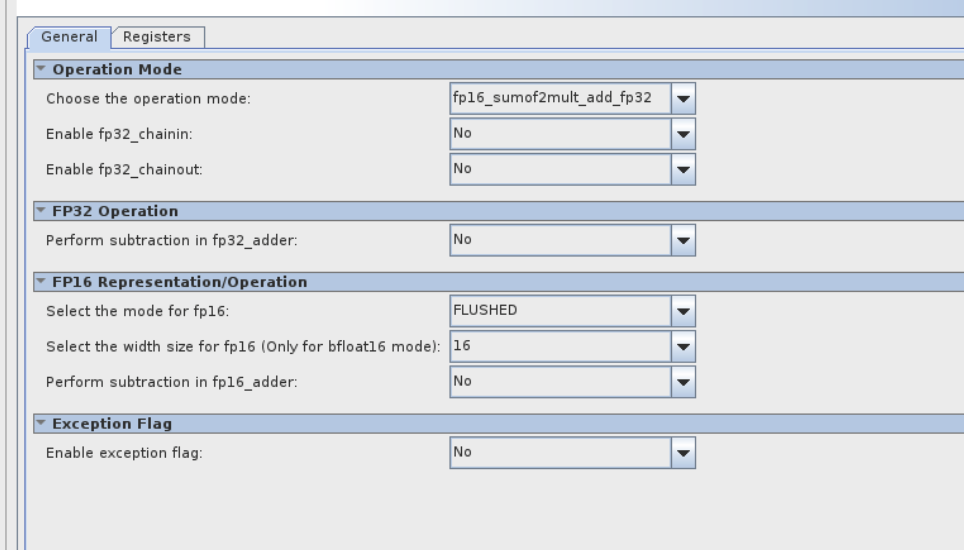Open the operation mode dropdown arrow

click(683, 99)
